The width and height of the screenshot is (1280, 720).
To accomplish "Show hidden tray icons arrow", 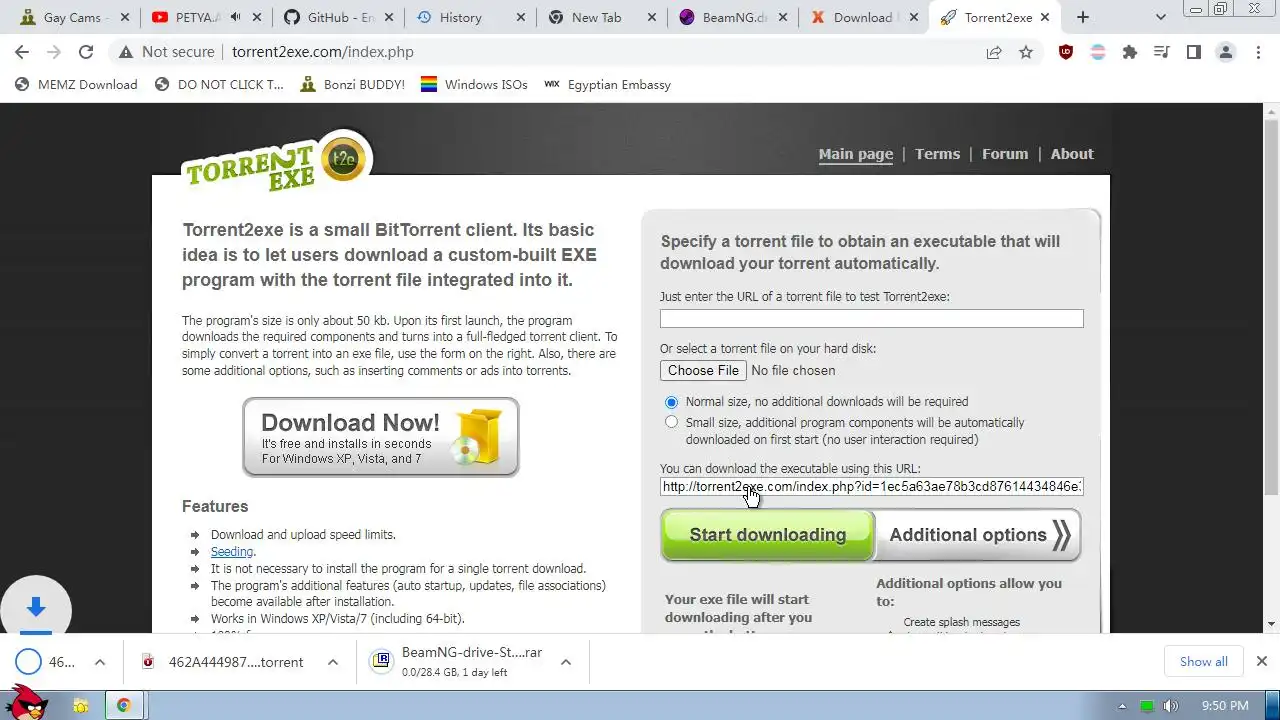I will 1122,706.
